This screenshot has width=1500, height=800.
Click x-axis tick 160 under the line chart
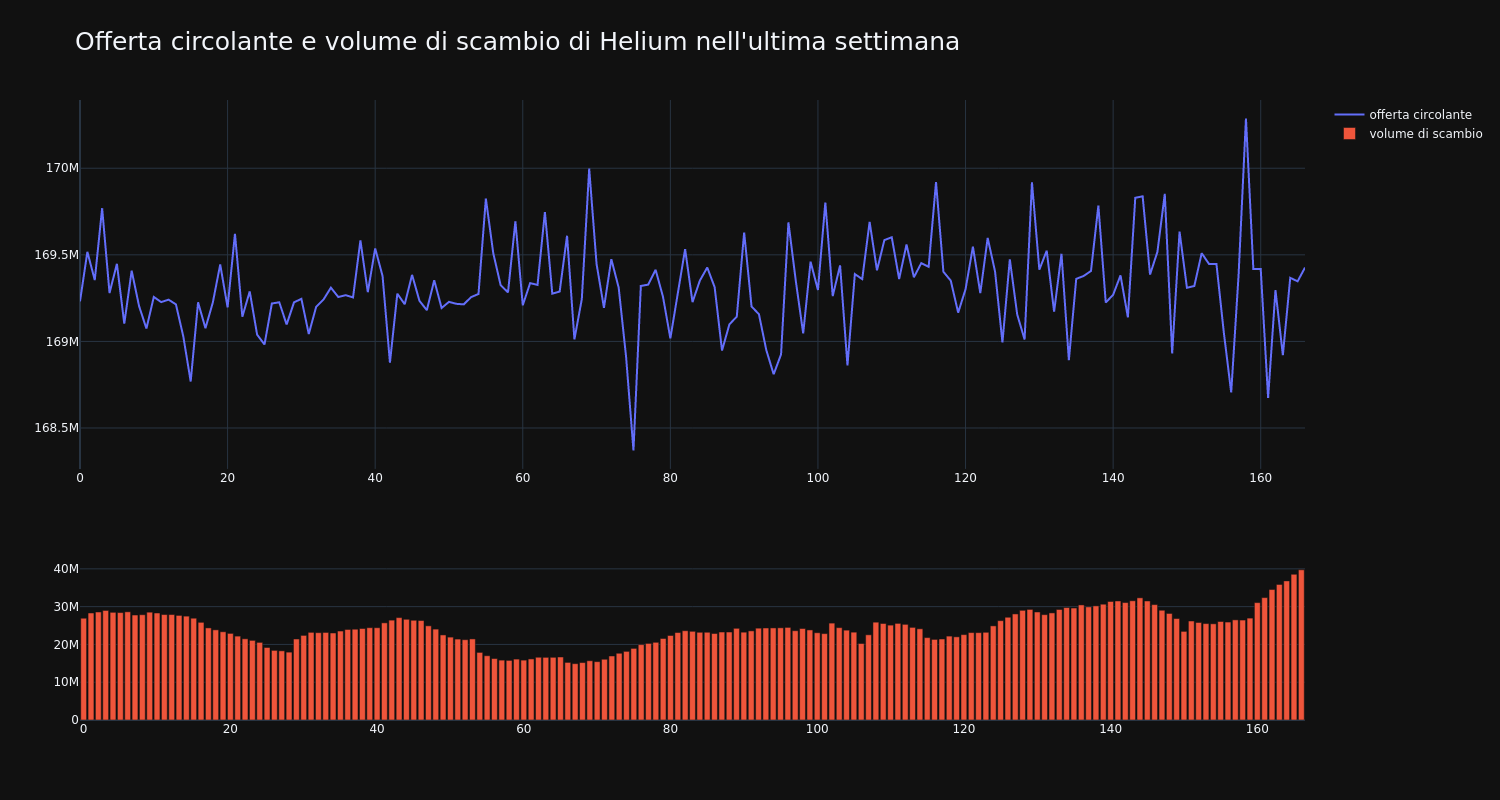click(x=1260, y=478)
